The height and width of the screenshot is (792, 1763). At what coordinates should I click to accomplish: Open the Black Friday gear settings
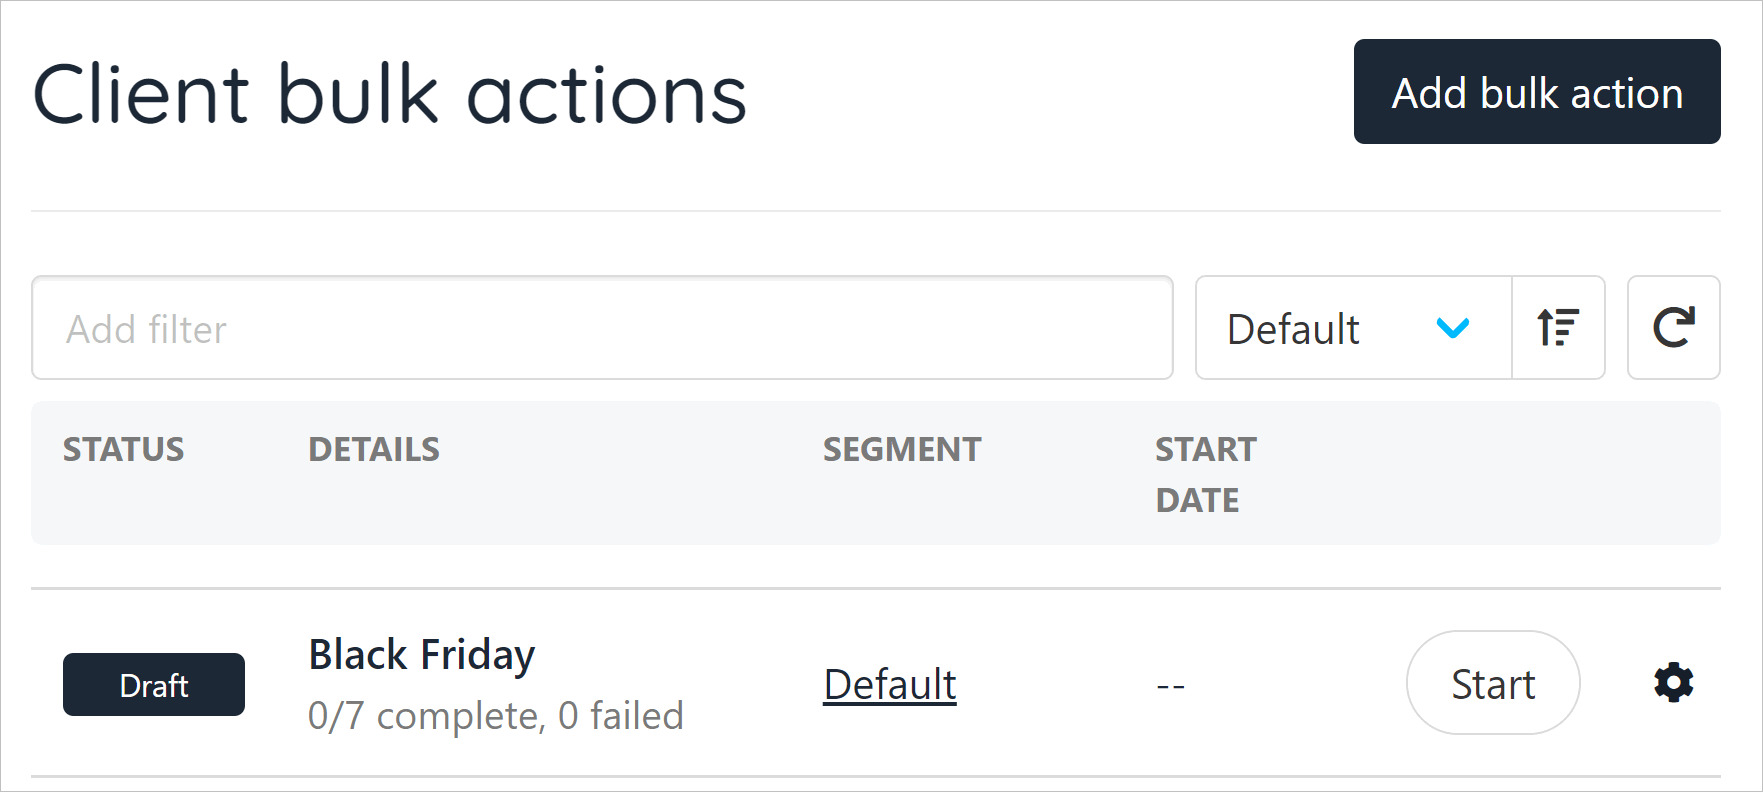click(1673, 683)
